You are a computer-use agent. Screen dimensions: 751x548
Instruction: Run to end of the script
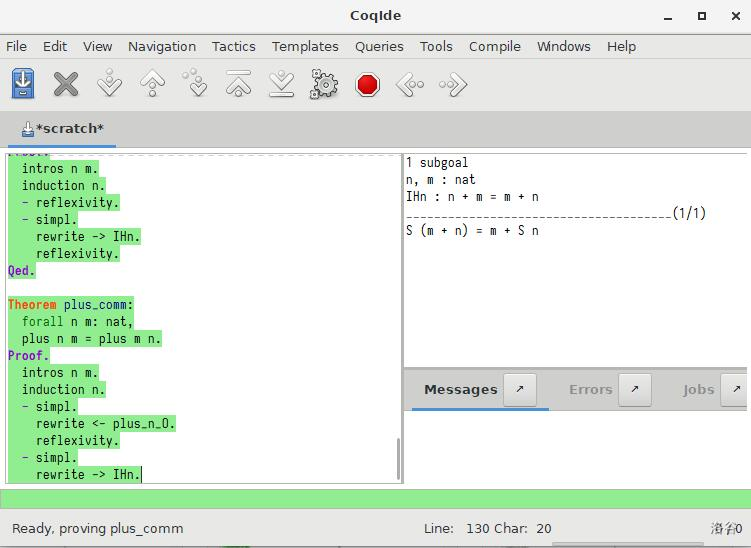pos(281,85)
